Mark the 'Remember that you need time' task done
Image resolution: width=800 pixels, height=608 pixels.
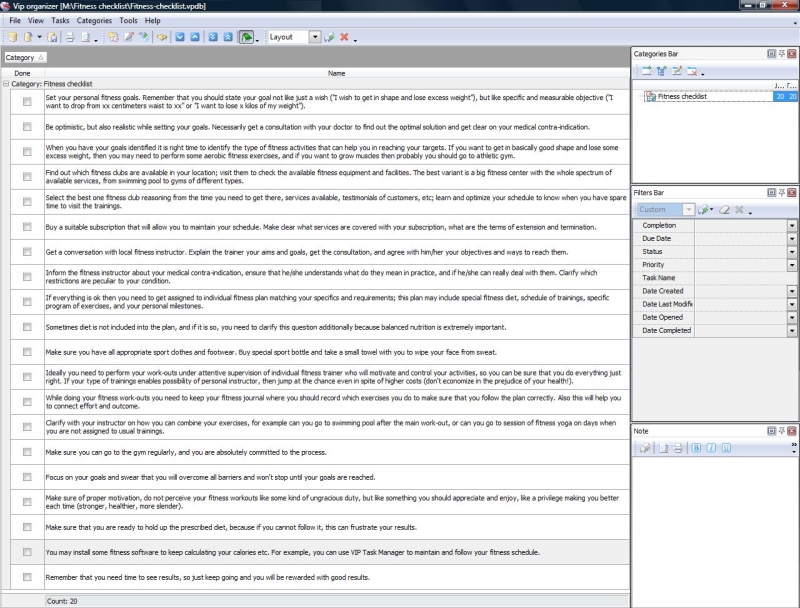pyautogui.click(x=27, y=578)
